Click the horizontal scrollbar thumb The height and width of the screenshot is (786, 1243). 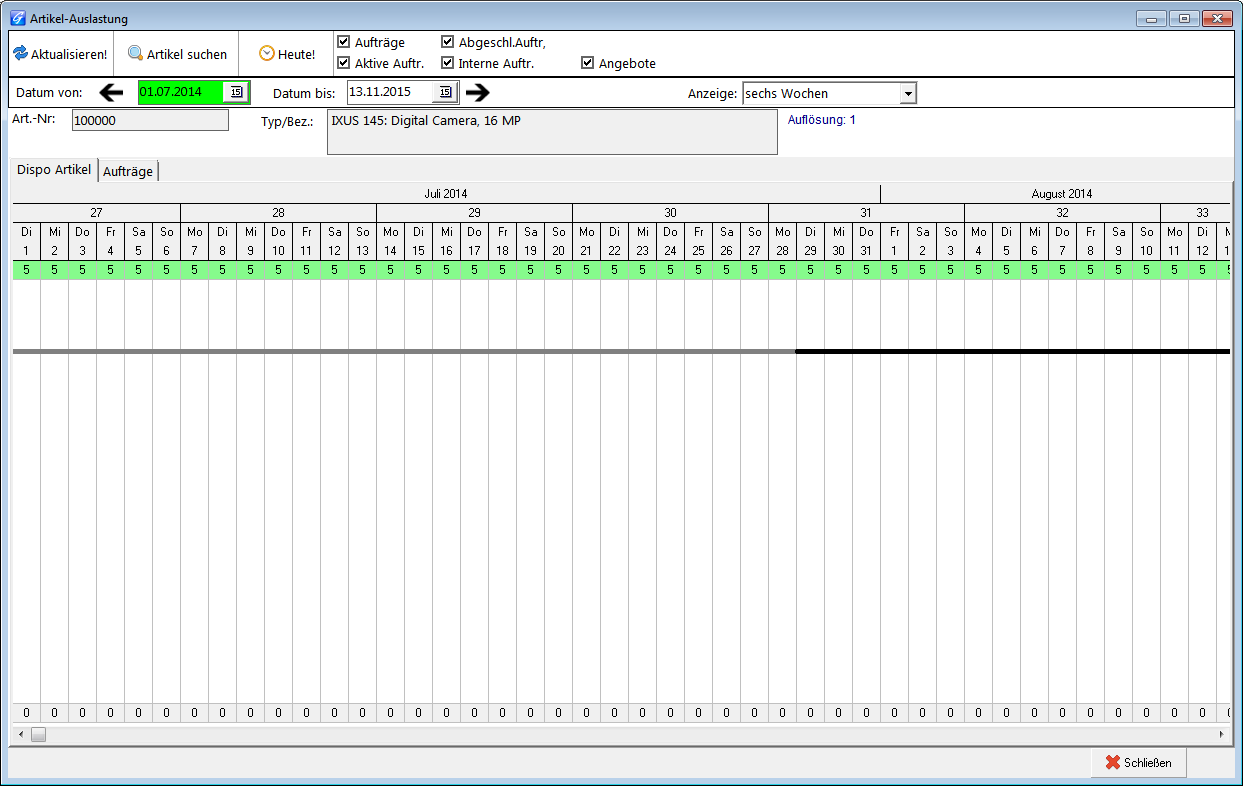(x=38, y=734)
